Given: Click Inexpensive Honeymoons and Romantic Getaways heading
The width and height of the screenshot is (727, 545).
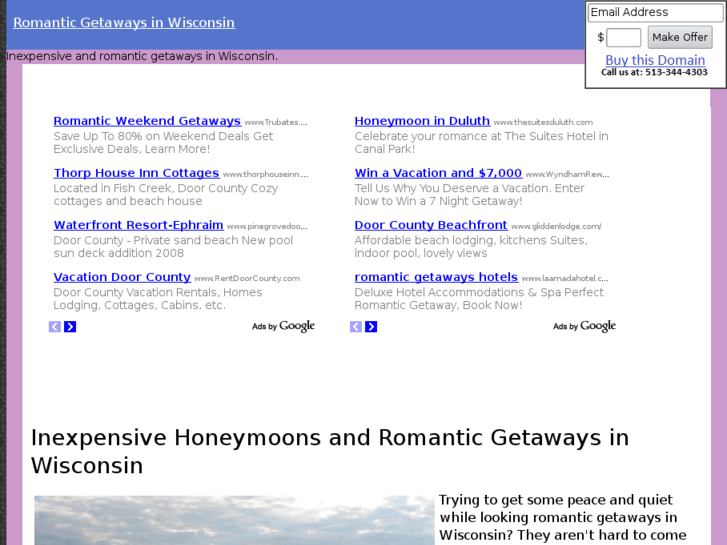Looking at the screenshot, I should pyautogui.click(x=330, y=451).
